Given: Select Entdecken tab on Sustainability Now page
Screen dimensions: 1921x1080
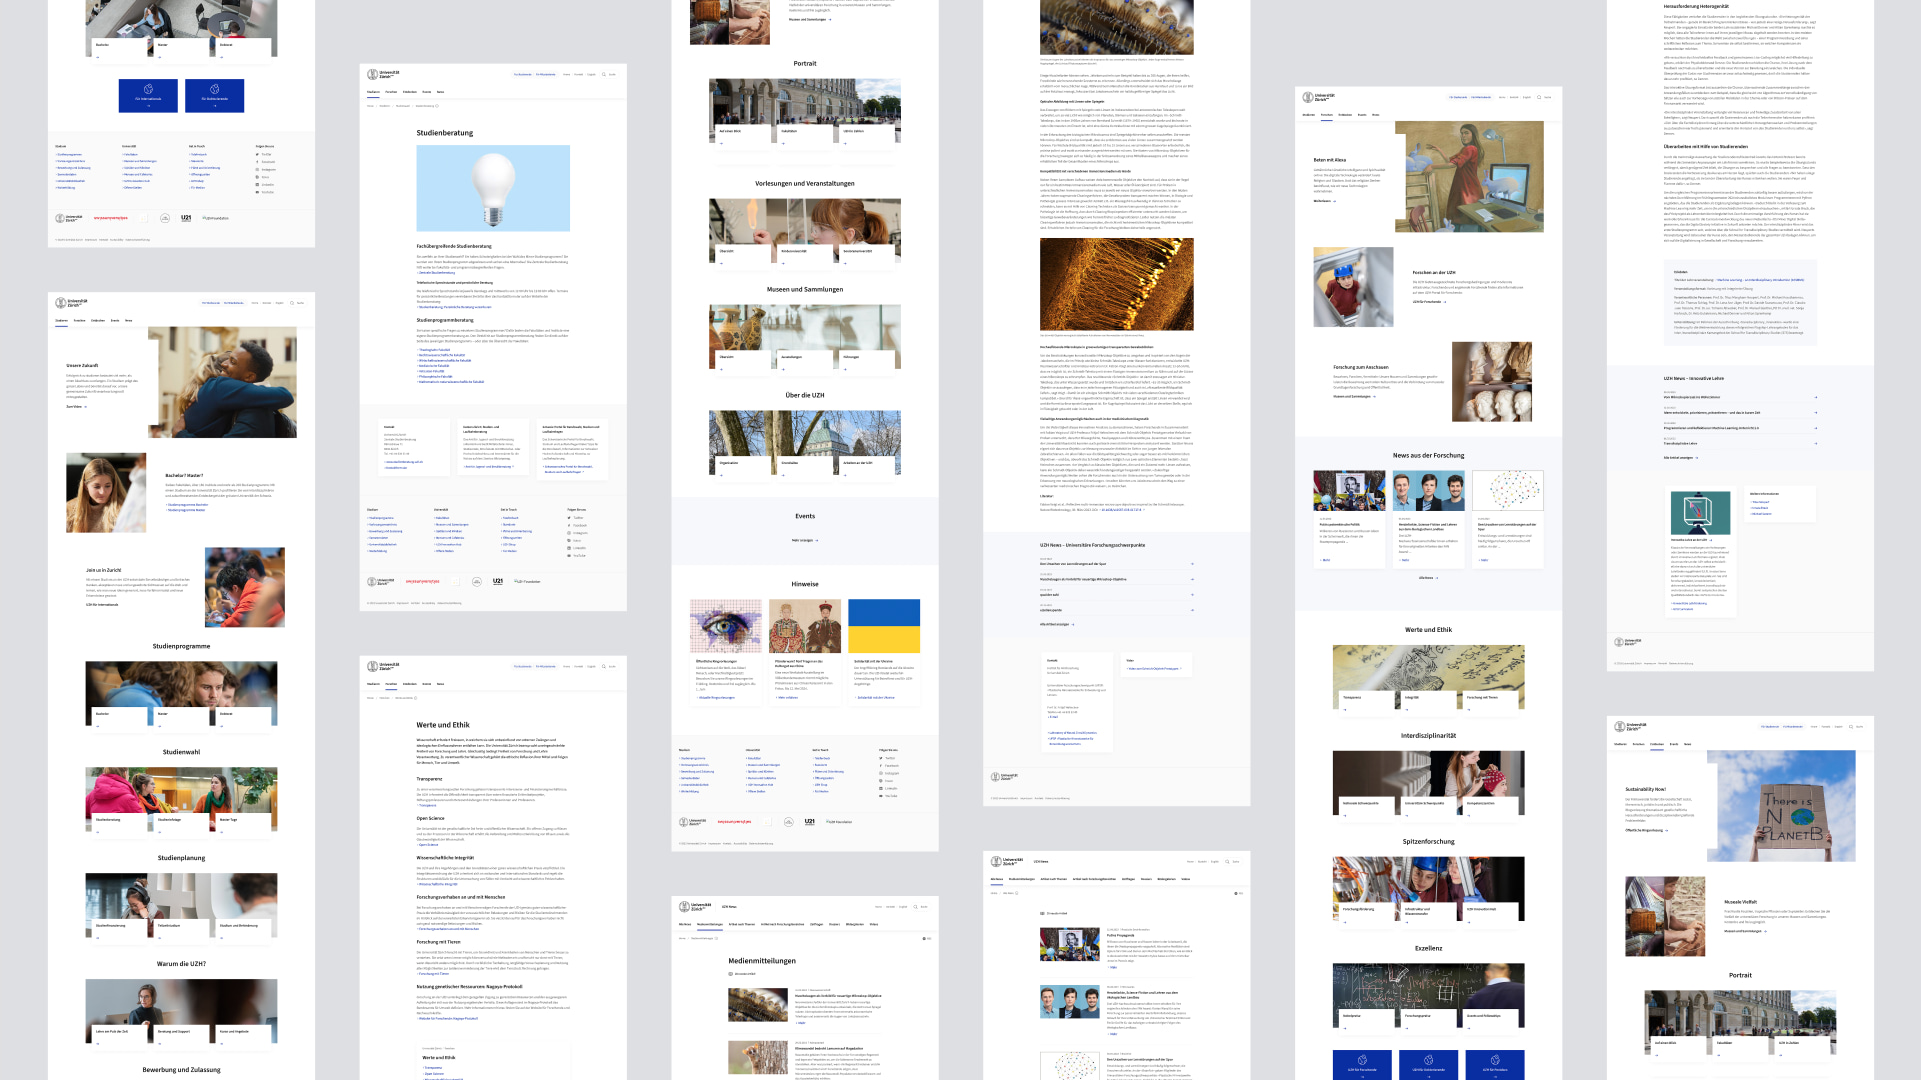Looking at the screenshot, I should (1656, 744).
